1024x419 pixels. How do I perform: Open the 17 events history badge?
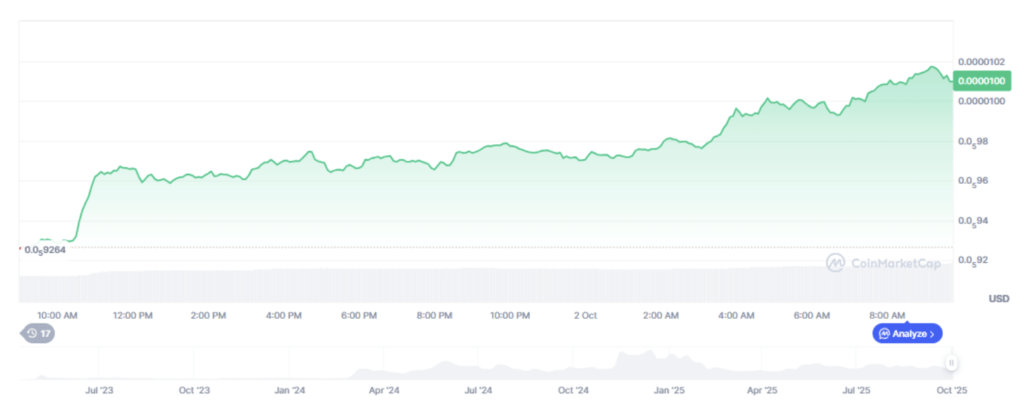pos(39,333)
